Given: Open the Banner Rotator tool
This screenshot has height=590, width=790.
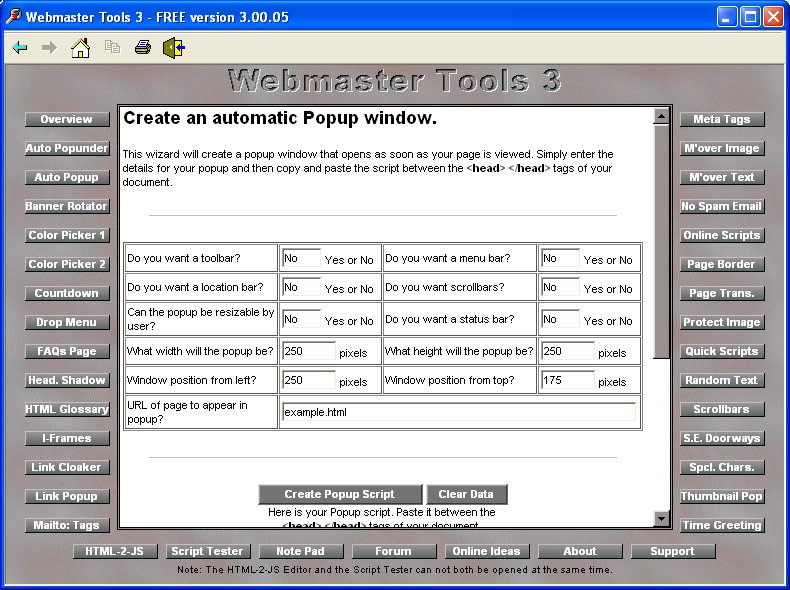Looking at the screenshot, I should tap(67, 206).
